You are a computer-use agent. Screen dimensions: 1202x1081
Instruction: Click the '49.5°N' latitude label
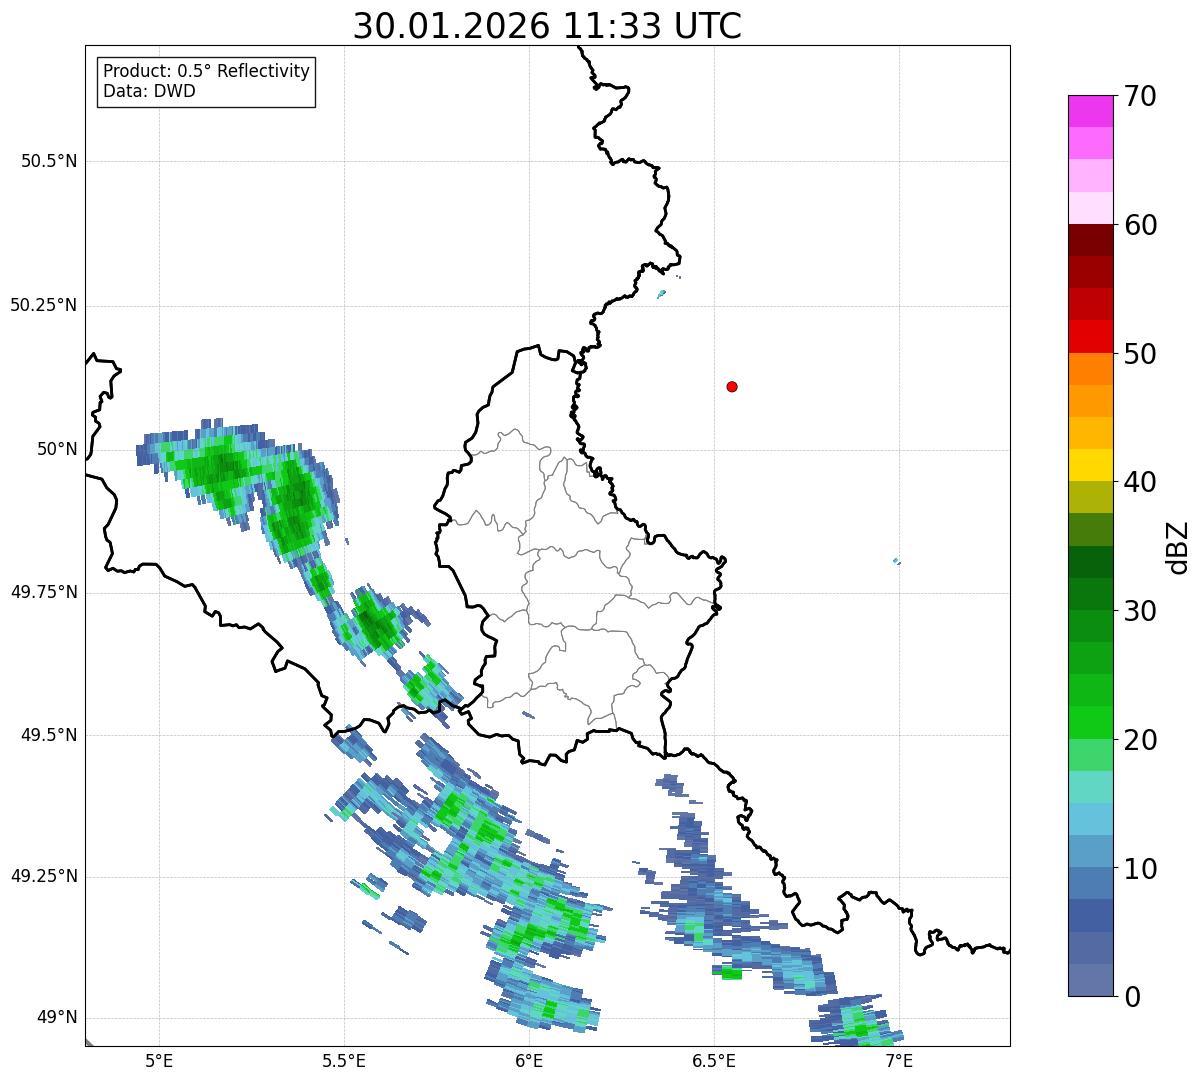click(49, 735)
